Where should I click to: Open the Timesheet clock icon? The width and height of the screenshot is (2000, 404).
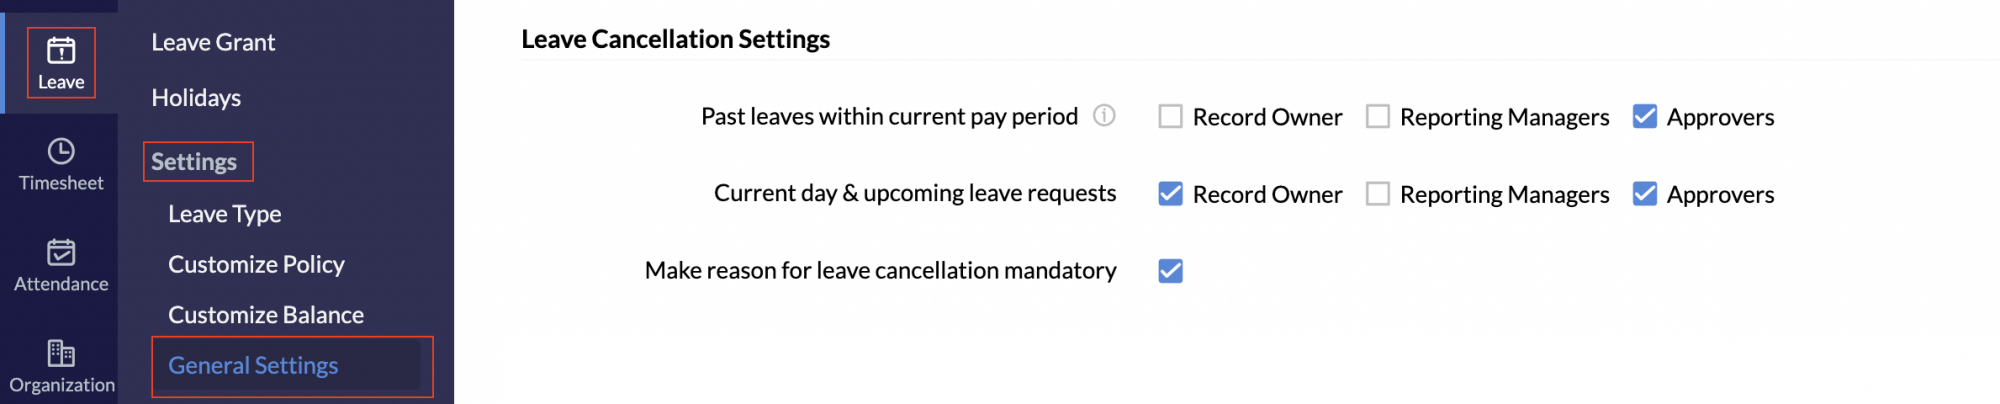61,151
